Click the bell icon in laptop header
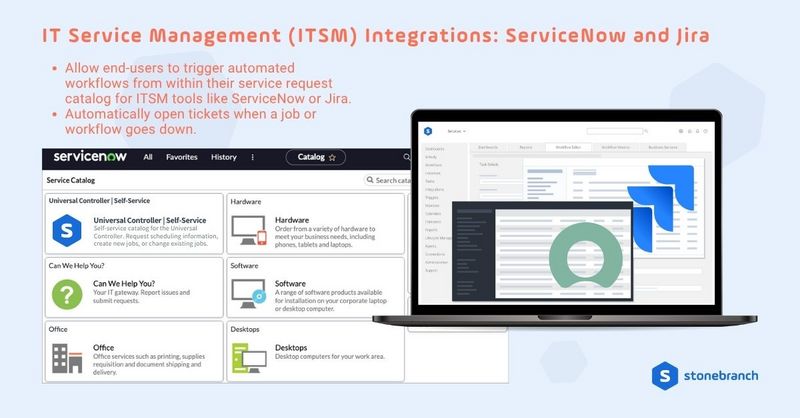 click(697, 131)
